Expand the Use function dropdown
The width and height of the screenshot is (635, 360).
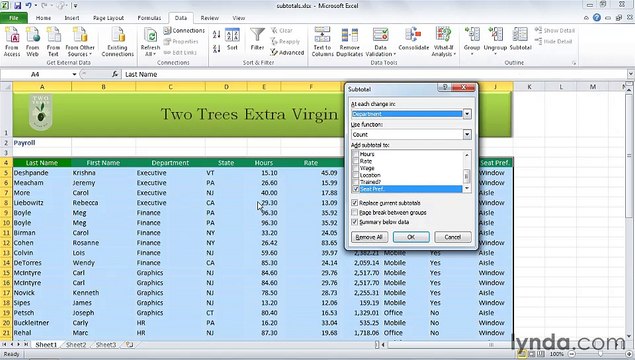467,134
